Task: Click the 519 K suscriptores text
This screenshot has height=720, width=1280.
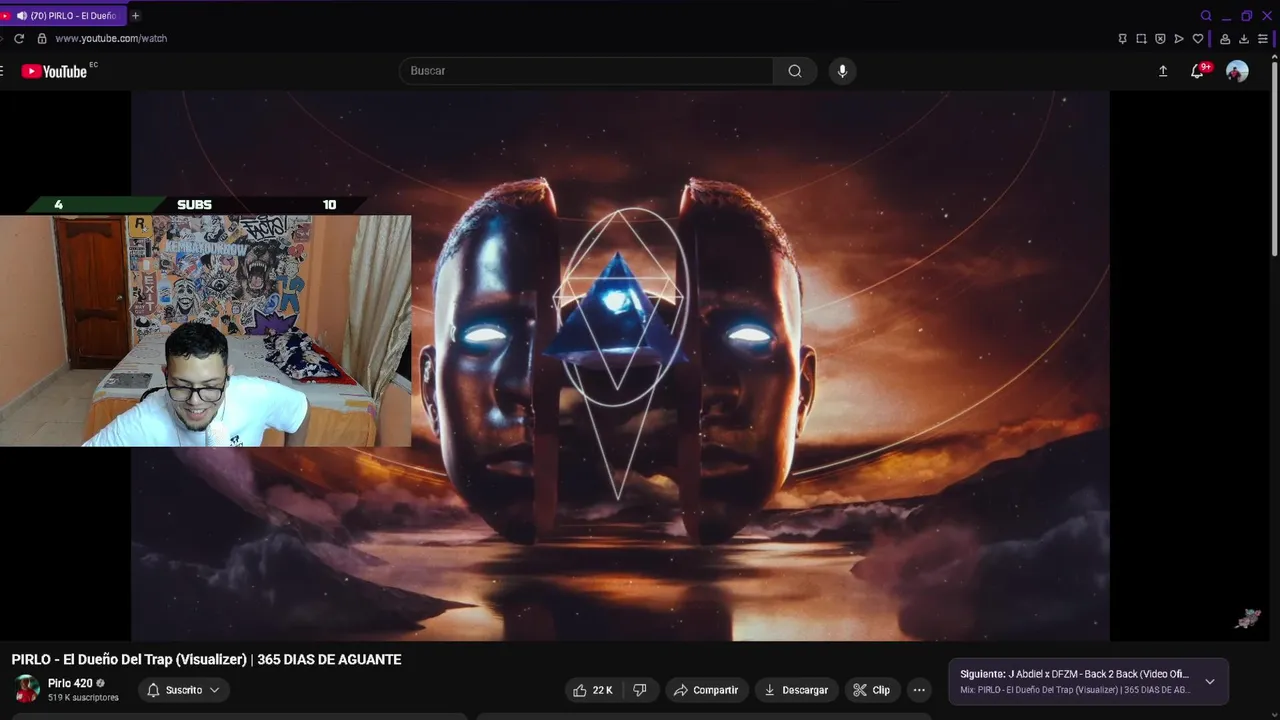Action: 83,698
